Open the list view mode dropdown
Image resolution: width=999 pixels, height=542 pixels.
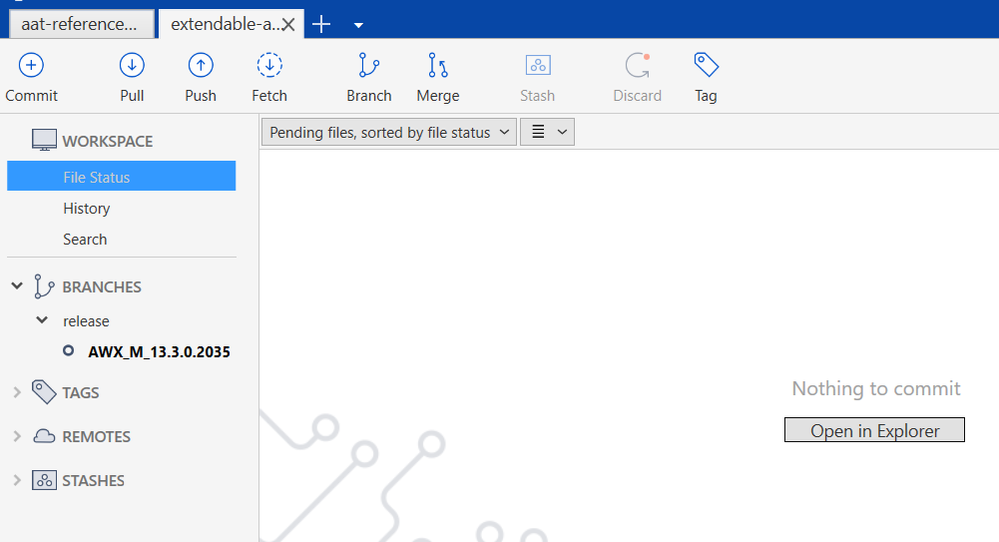[547, 132]
